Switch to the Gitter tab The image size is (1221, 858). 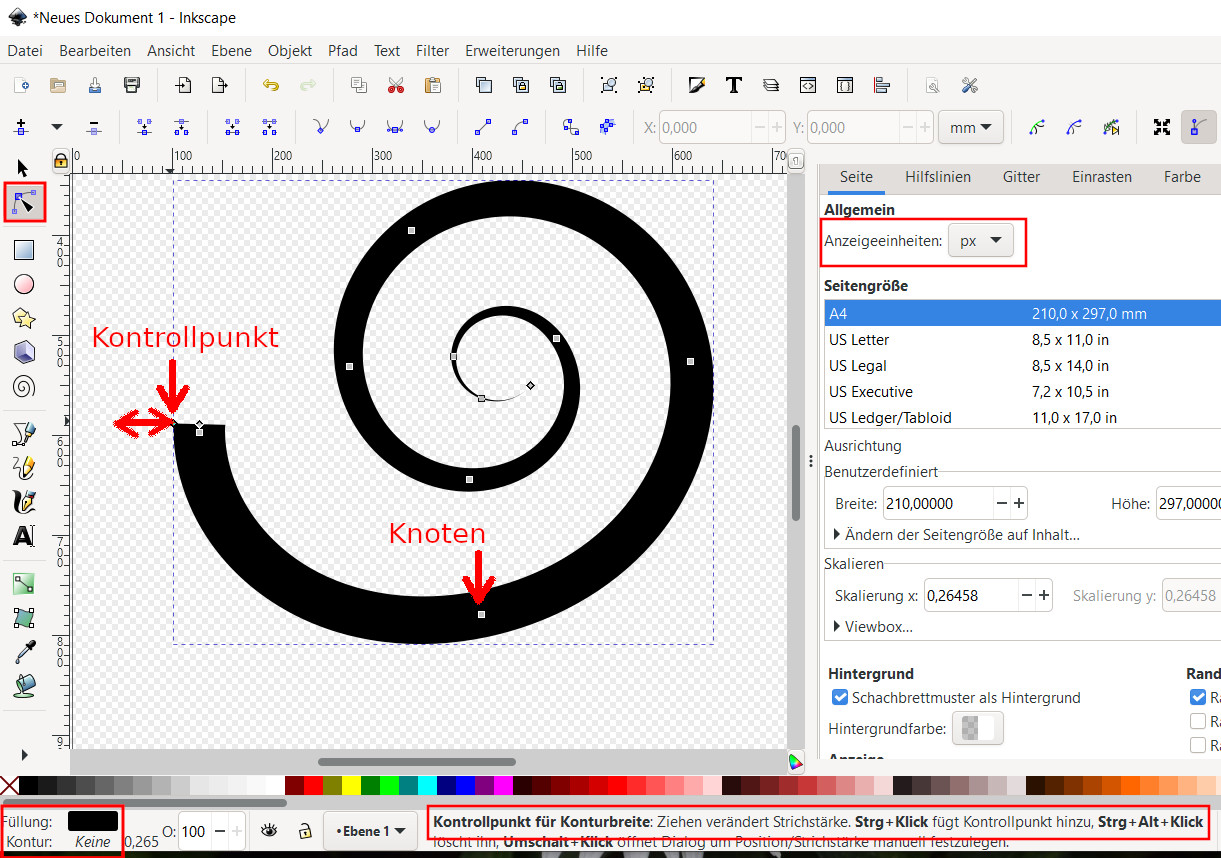pyautogui.click(x=1022, y=176)
